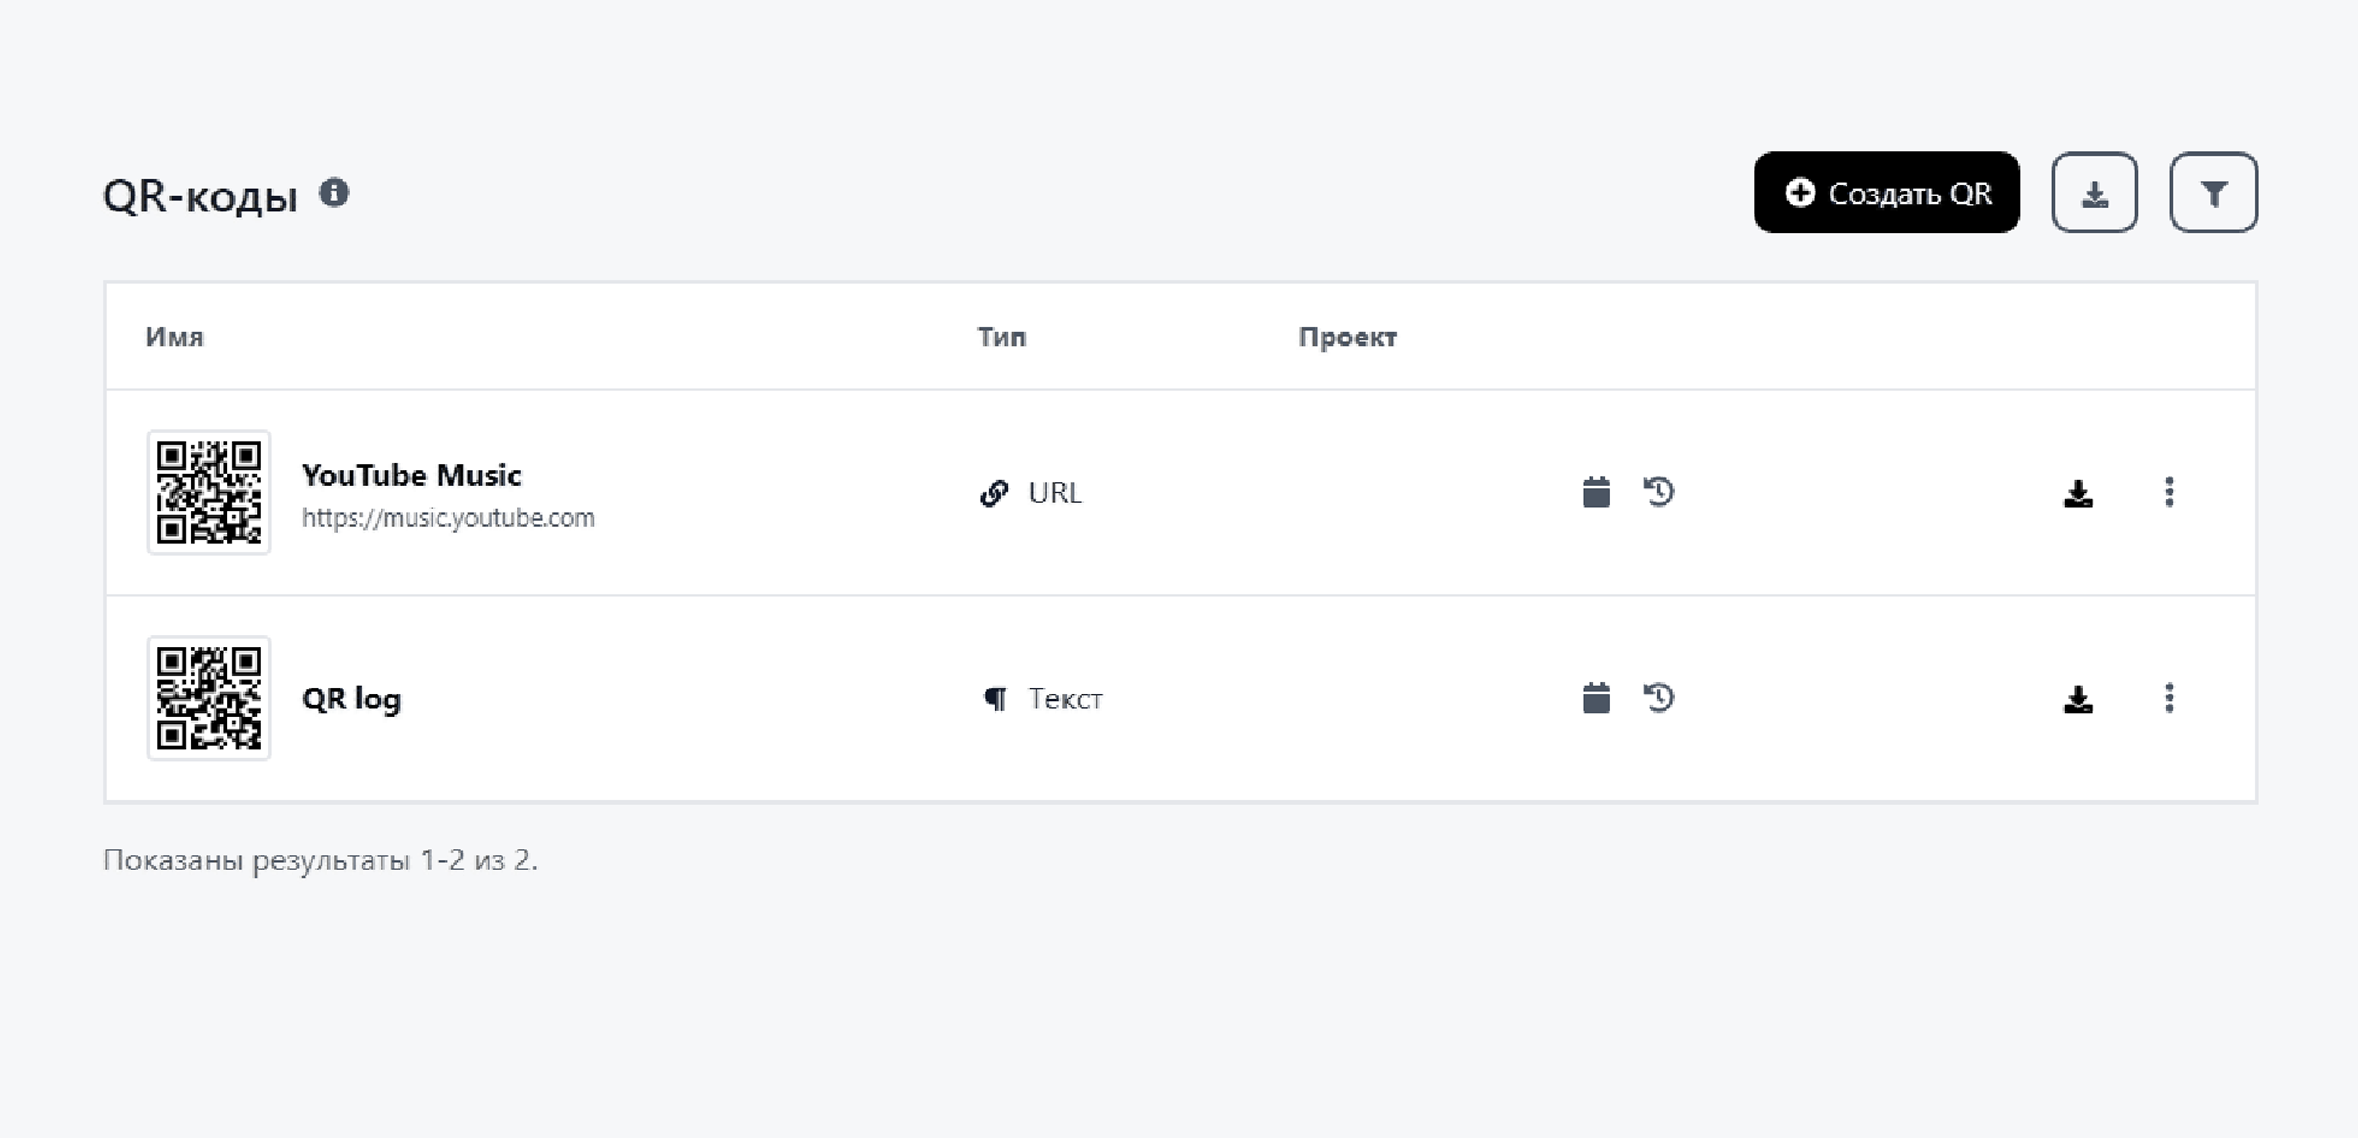Open the music.youtube.com URL link
The height and width of the screenshot is (1138, 2358).
point(448,518)
